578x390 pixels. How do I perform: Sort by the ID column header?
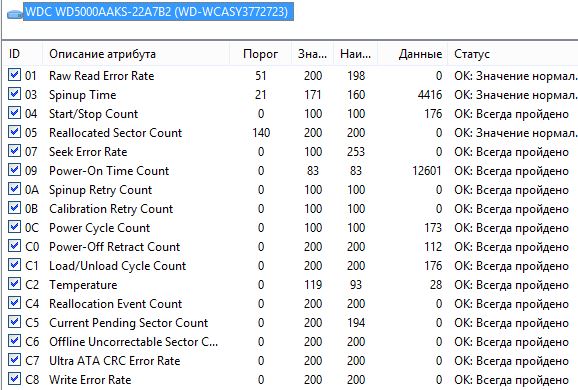[x=22, y=54]
